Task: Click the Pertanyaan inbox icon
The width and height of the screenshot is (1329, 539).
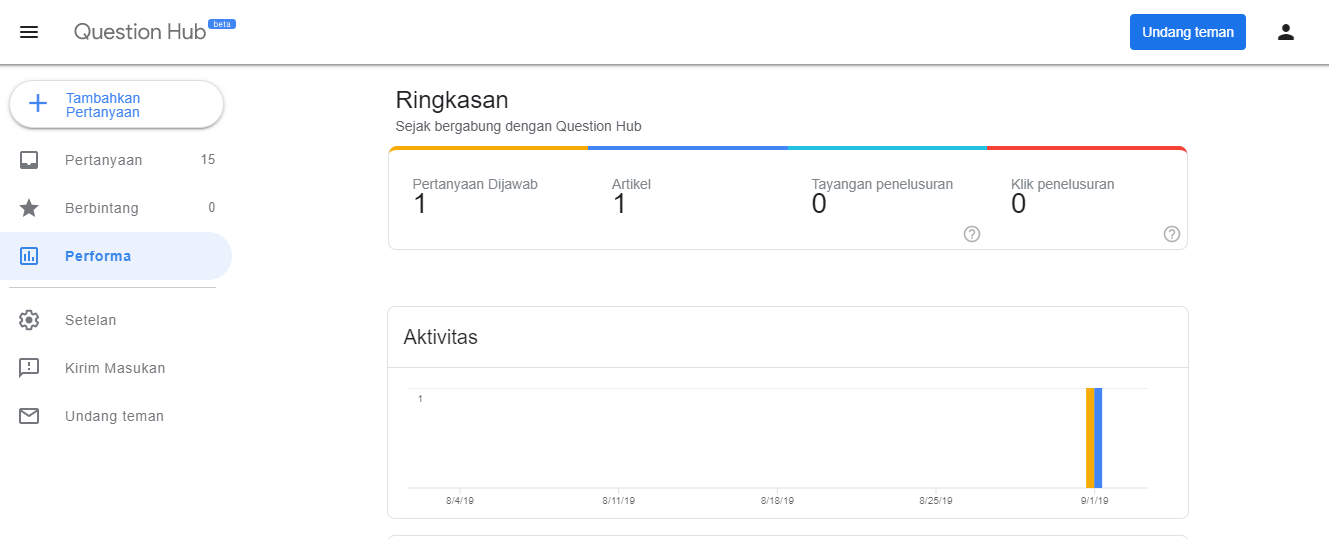Action: [29, 160]
